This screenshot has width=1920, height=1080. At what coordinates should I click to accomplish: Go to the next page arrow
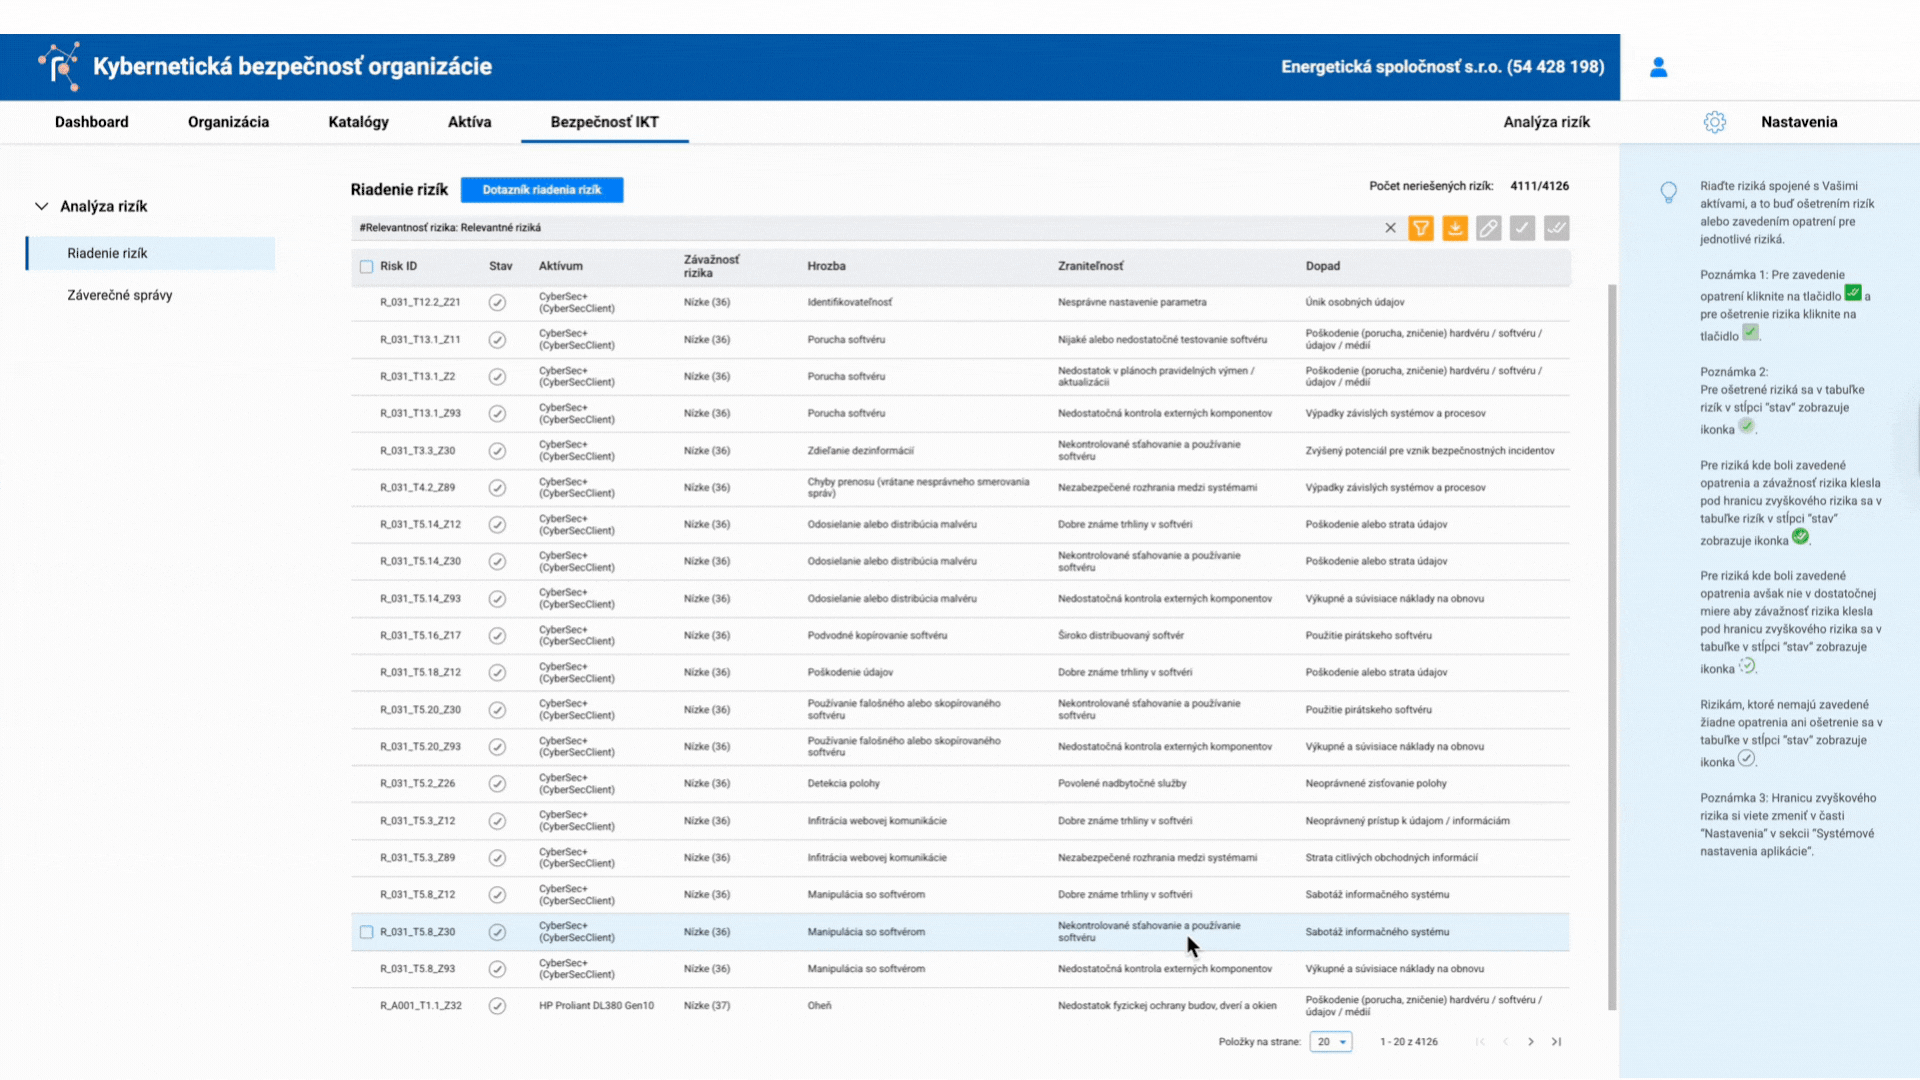pos(1531,1042)
